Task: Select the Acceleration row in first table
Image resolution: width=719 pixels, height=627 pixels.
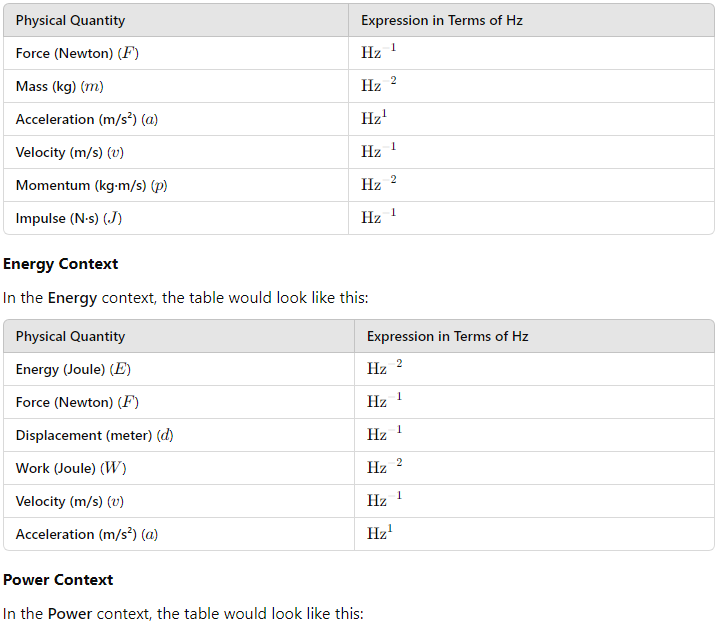Action: tap(359, 119)
